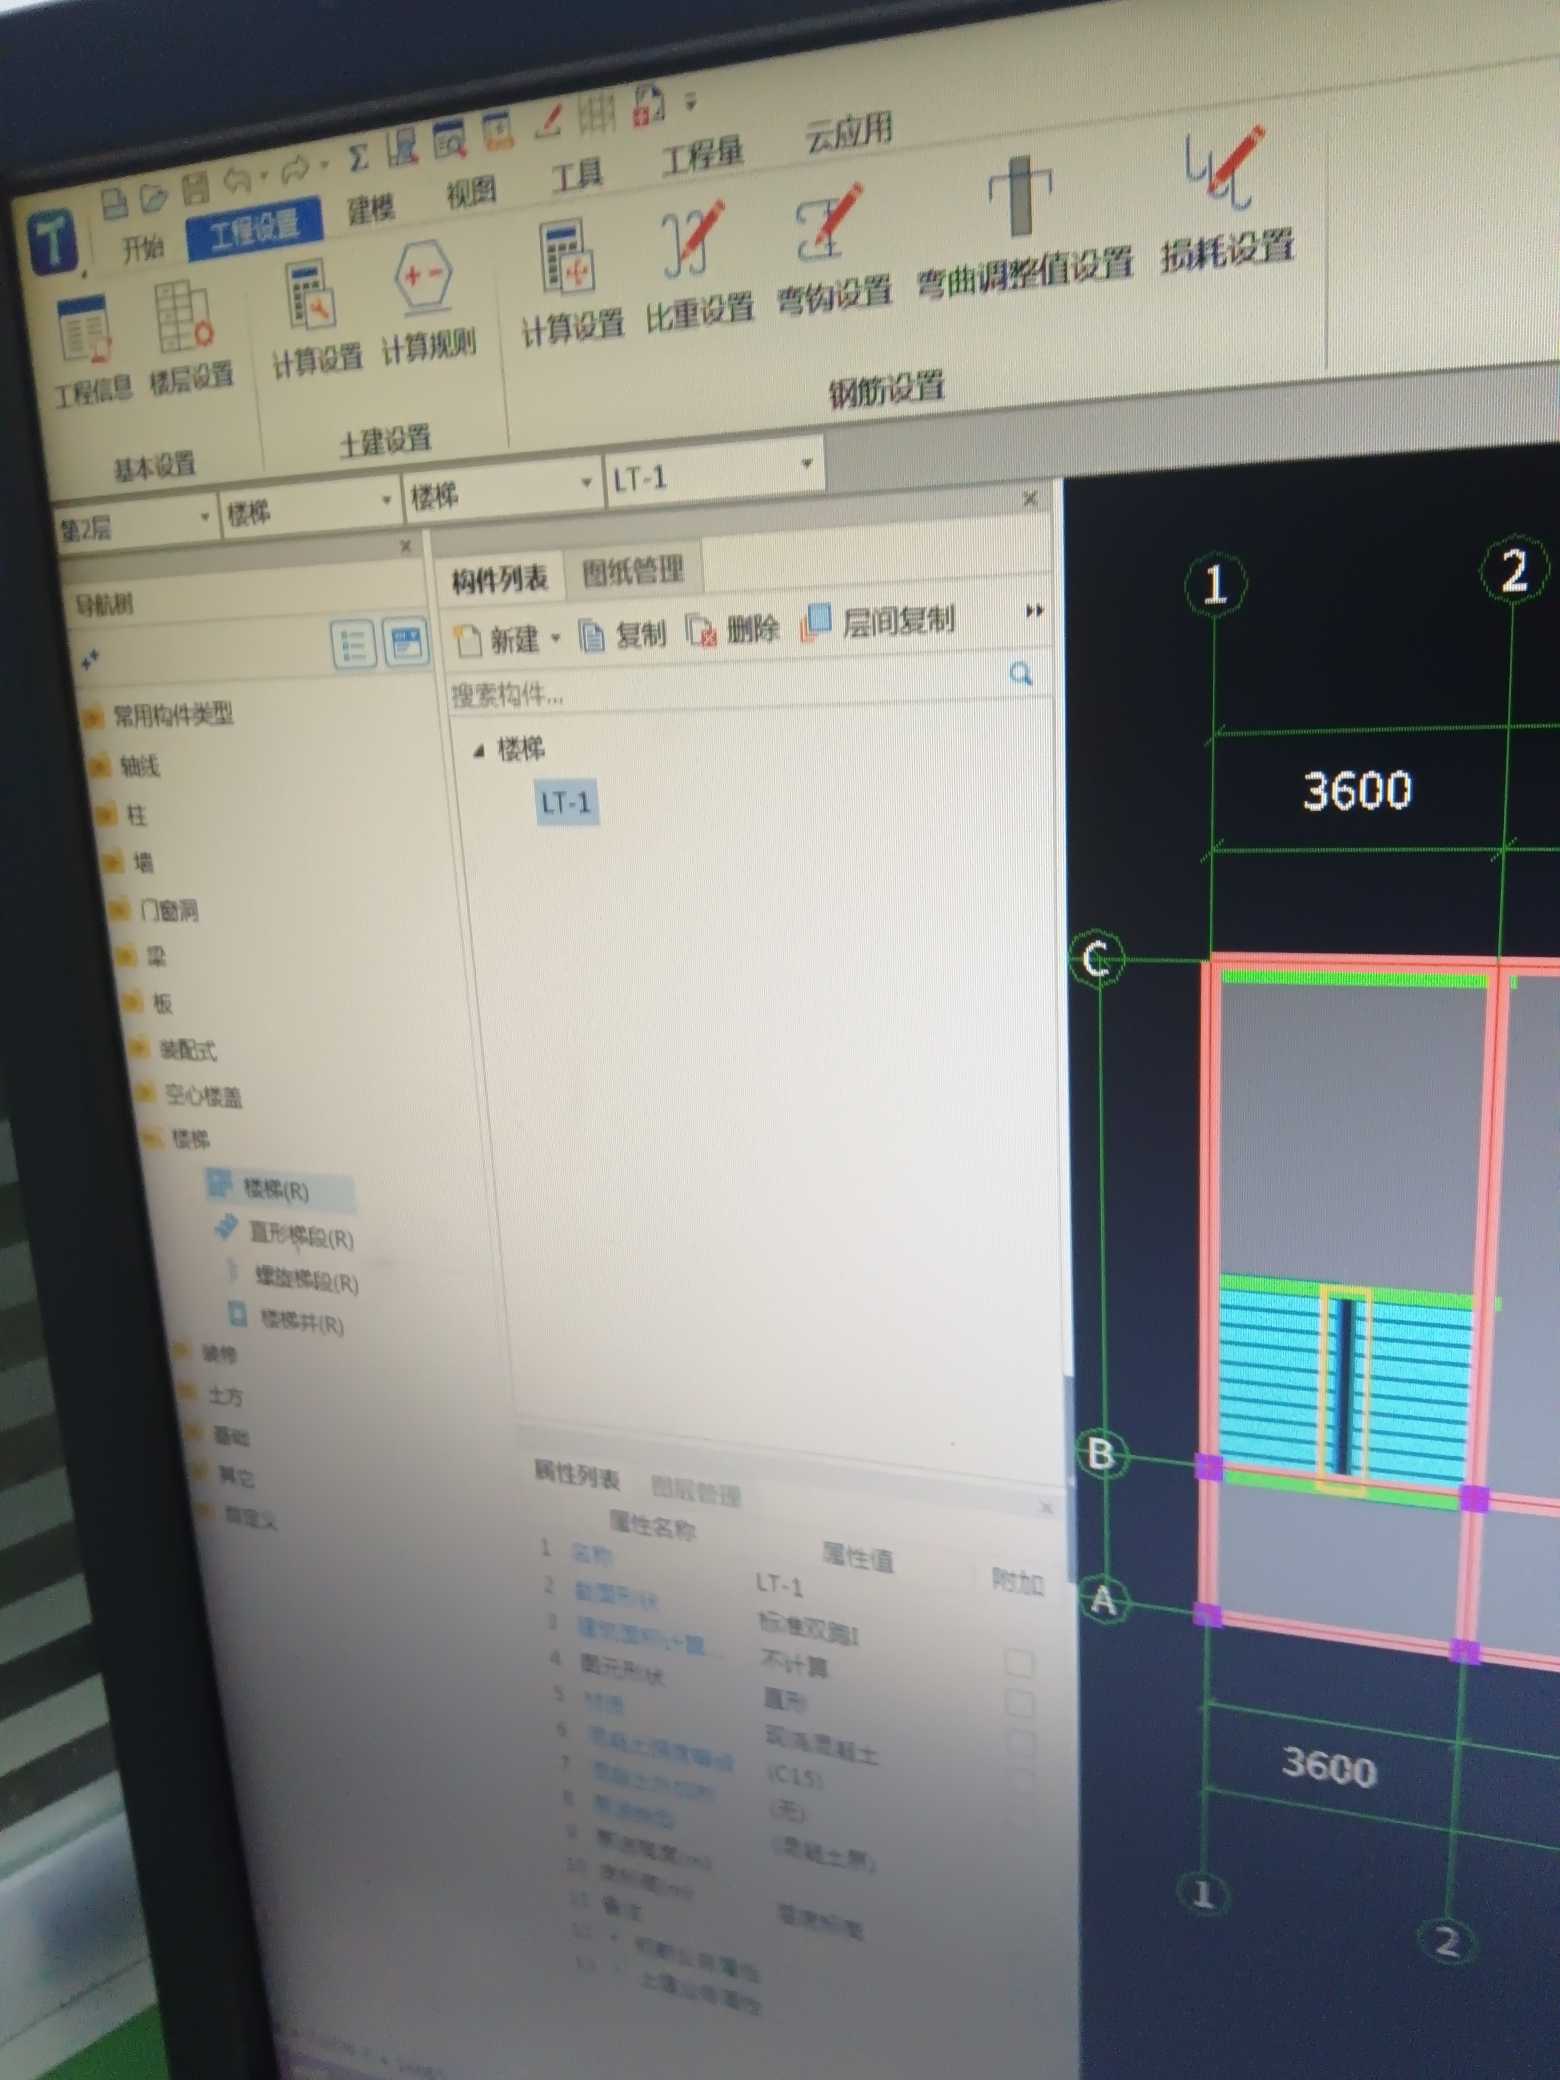The width and height of the screenshot is (1560, 2080).
Task: Switch to the 开始 ribbon tab
Action: tap(141, 247)
